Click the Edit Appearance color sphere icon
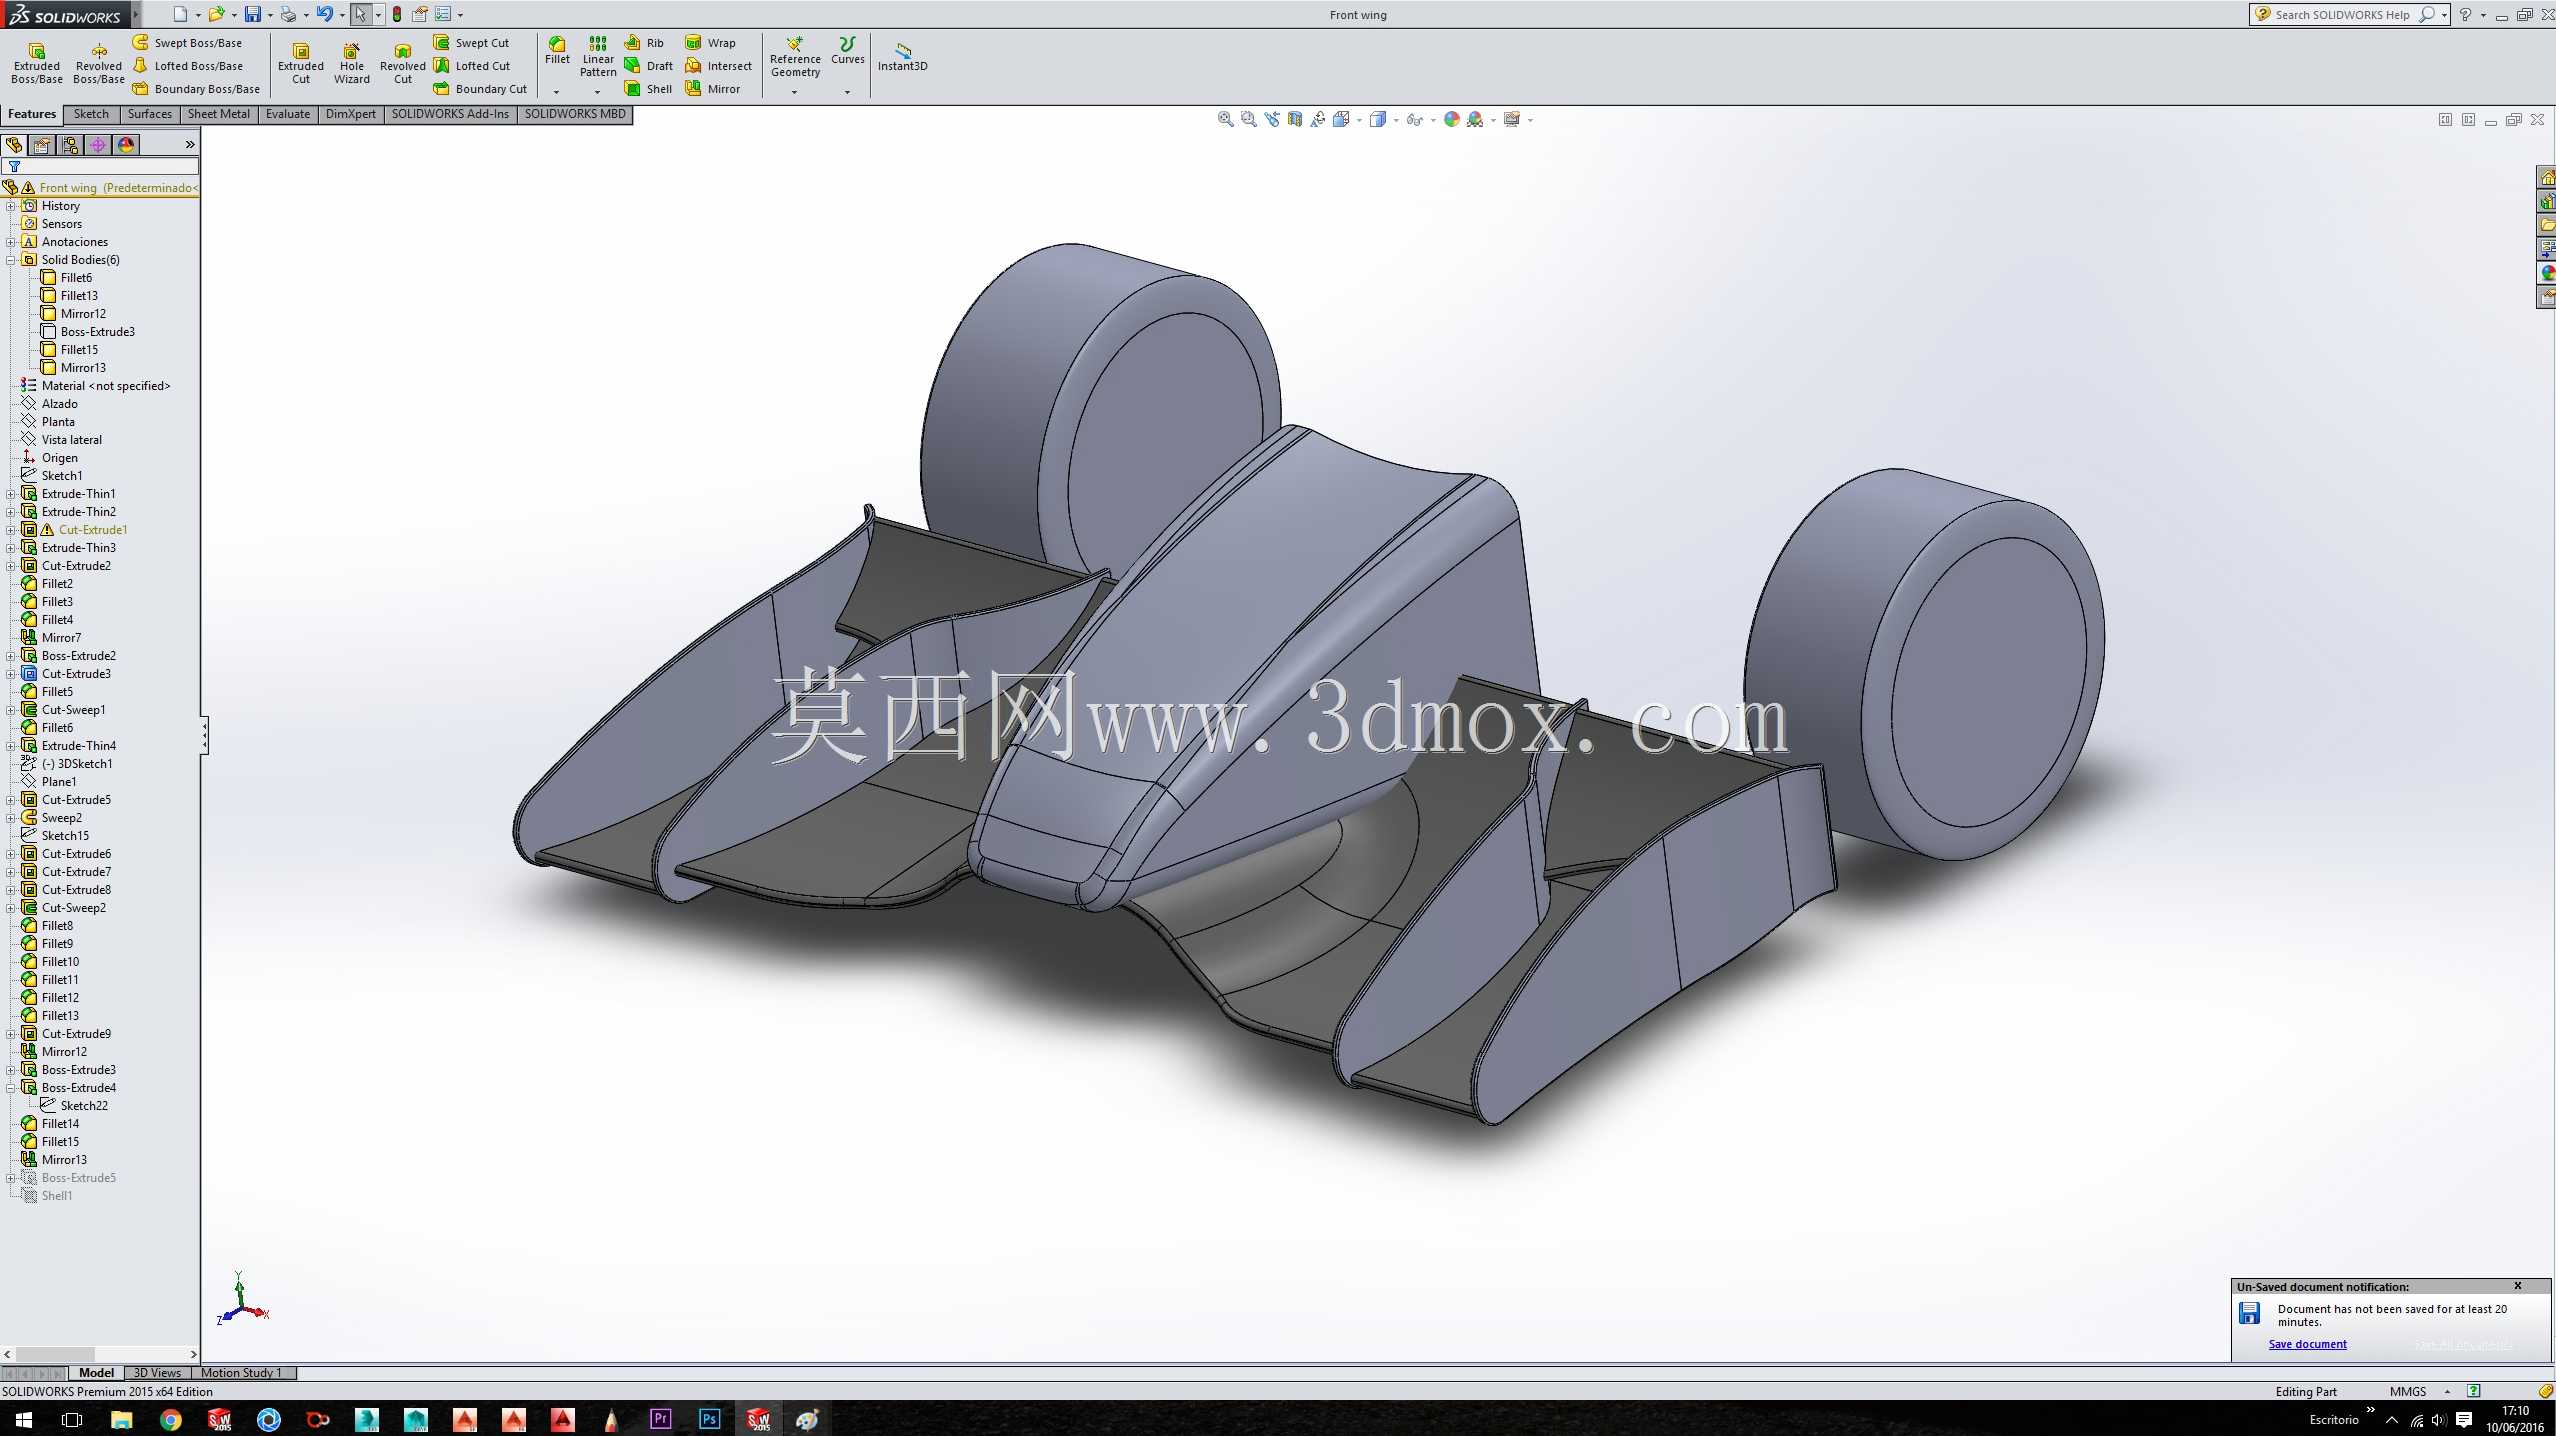This screenshot has width=2556, height=1436. (x=1451, y=119)
